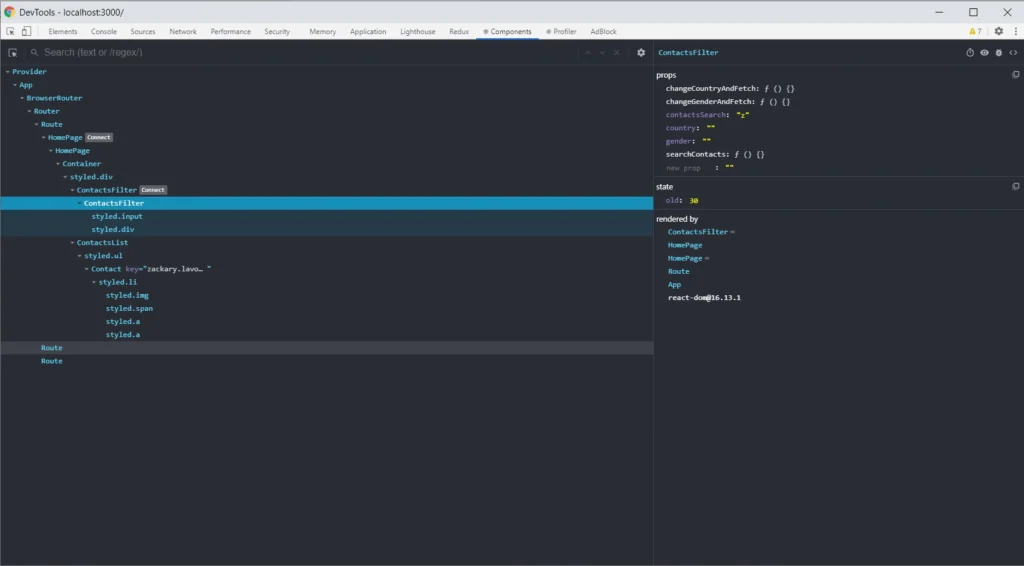This screenshot has height=566, width=1024.
Task: Go to next search result arrow
Action: [x=602, y=53]
